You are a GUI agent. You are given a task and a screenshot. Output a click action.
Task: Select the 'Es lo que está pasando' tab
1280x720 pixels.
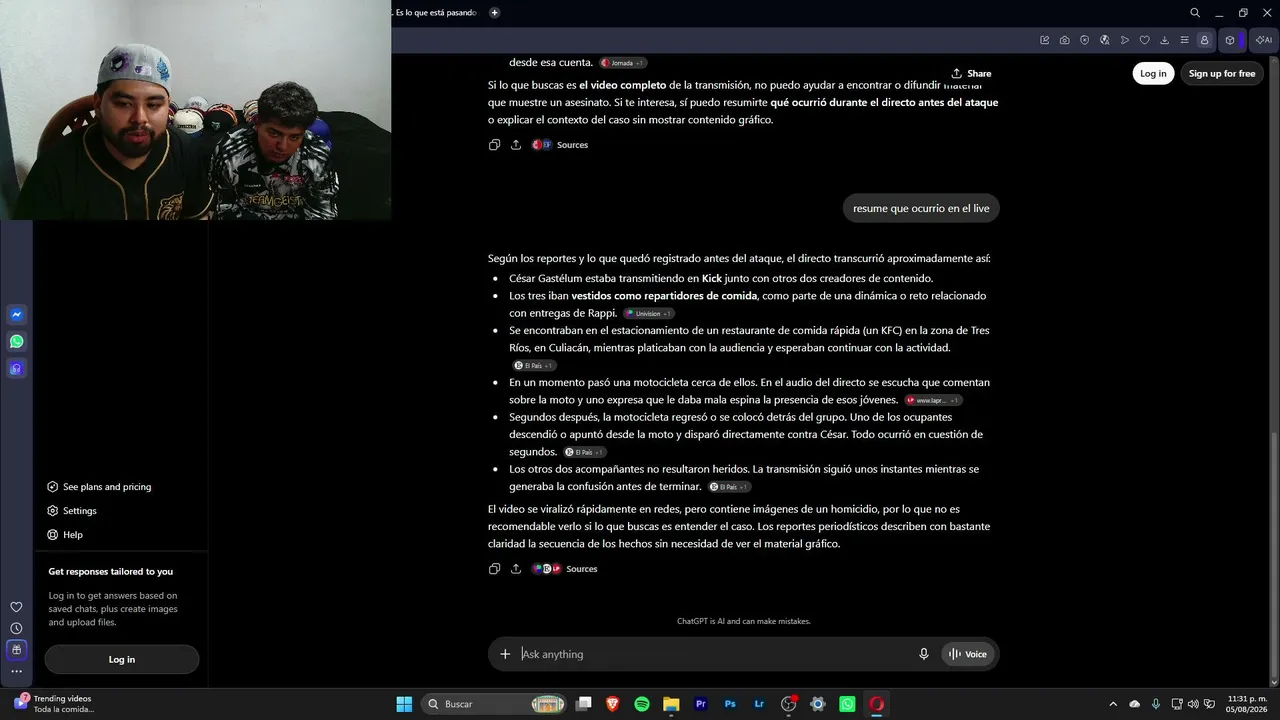pyautogui.click(x=436, y=13)
